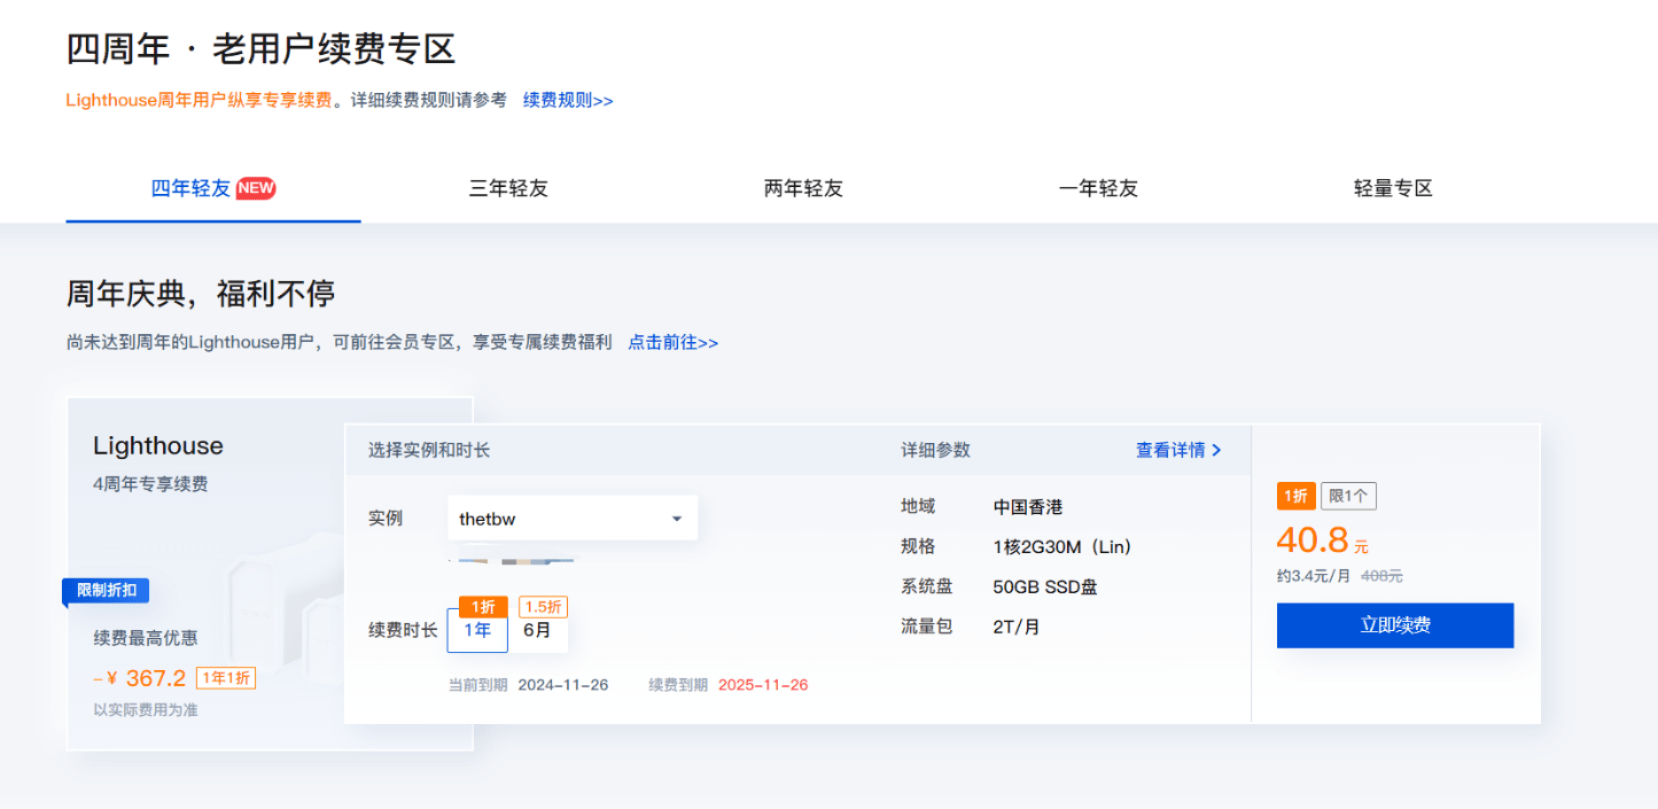Click the 1年1折 discount tag
Viewport: 1658px width, 809px height.
coord(226,678)
